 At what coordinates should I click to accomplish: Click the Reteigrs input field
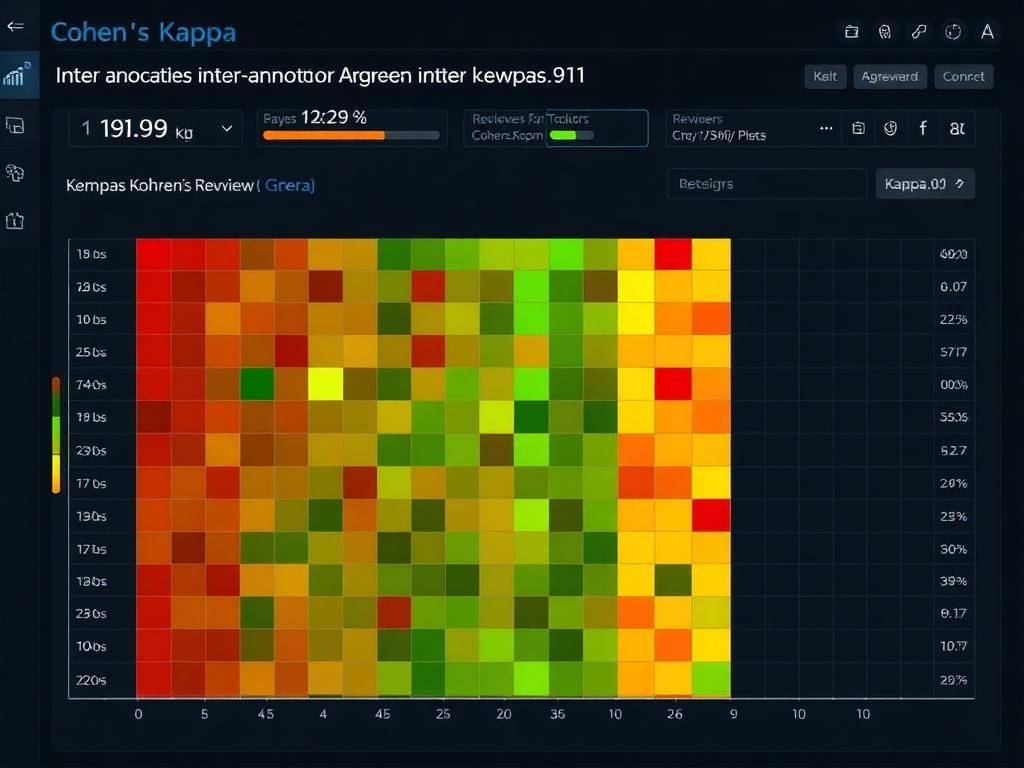[767, 184]
